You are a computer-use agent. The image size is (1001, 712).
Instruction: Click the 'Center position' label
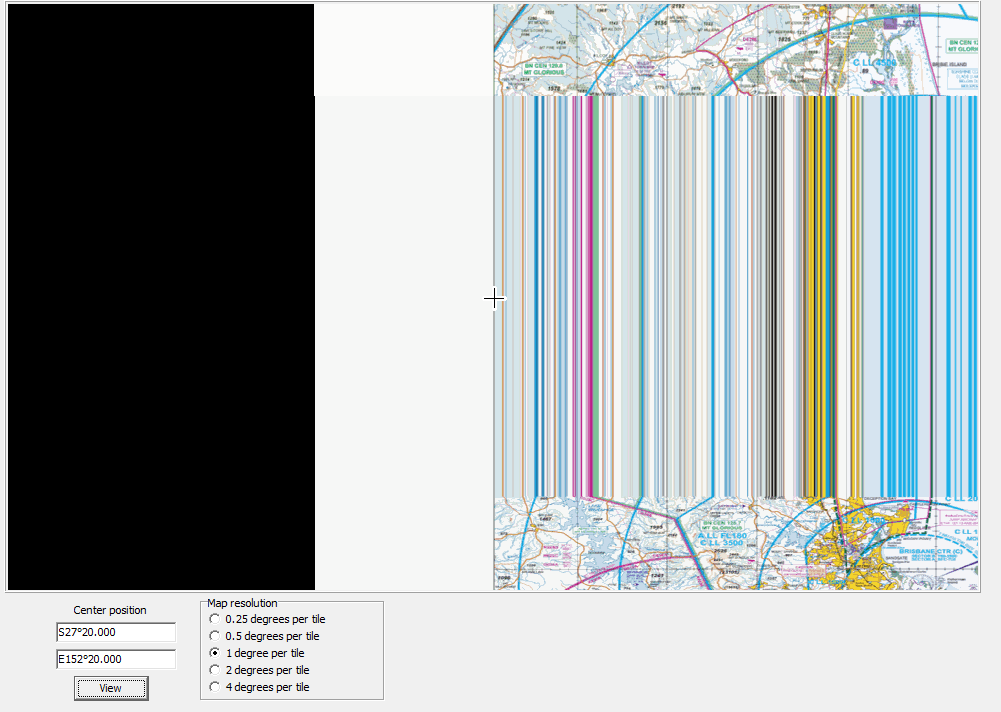(110, 610)
